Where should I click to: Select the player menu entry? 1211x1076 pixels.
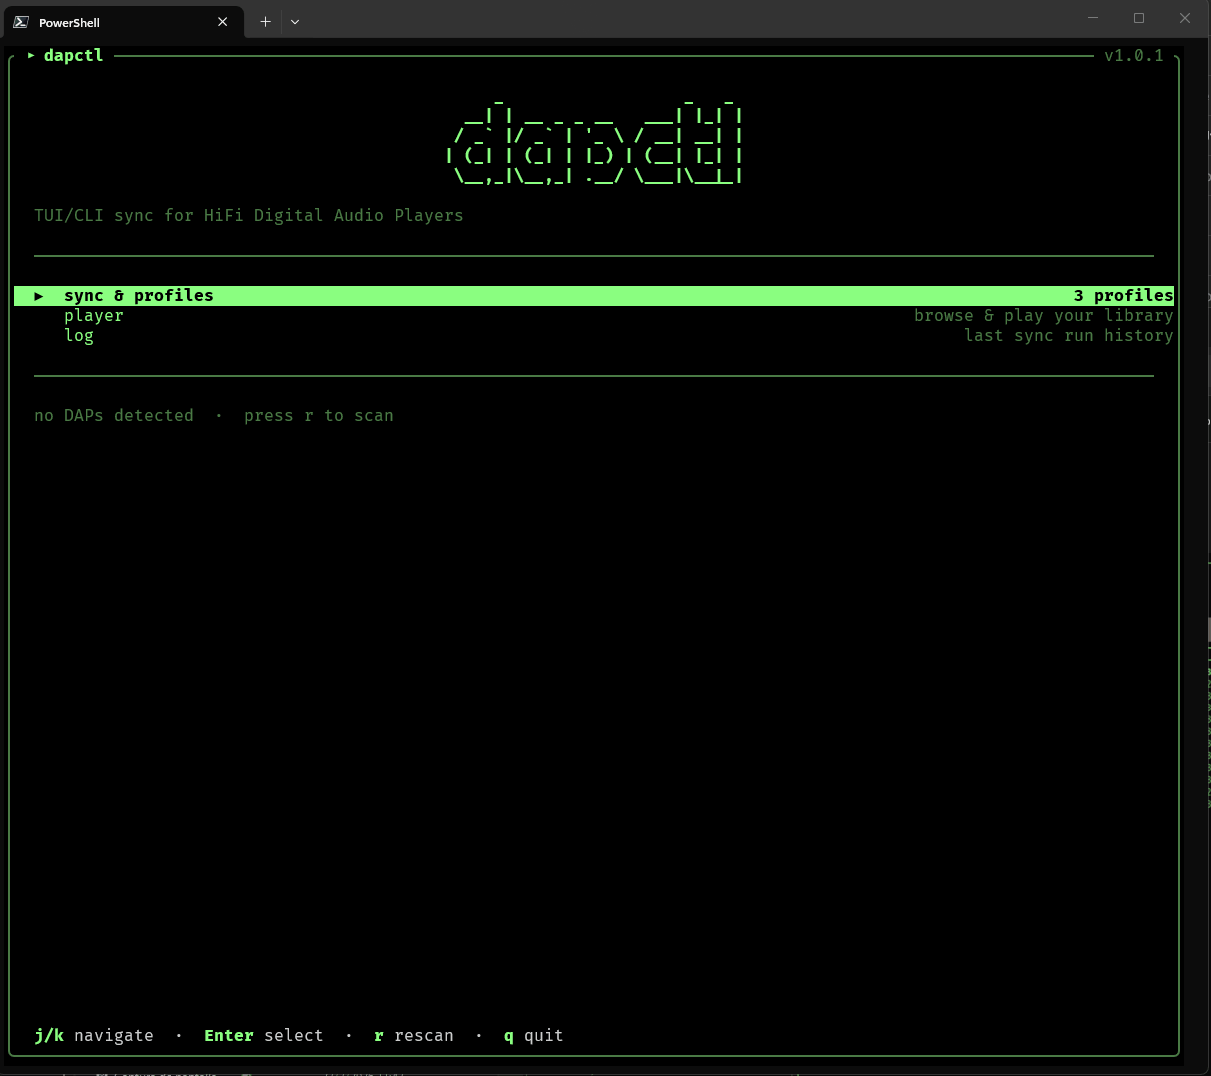94,316
